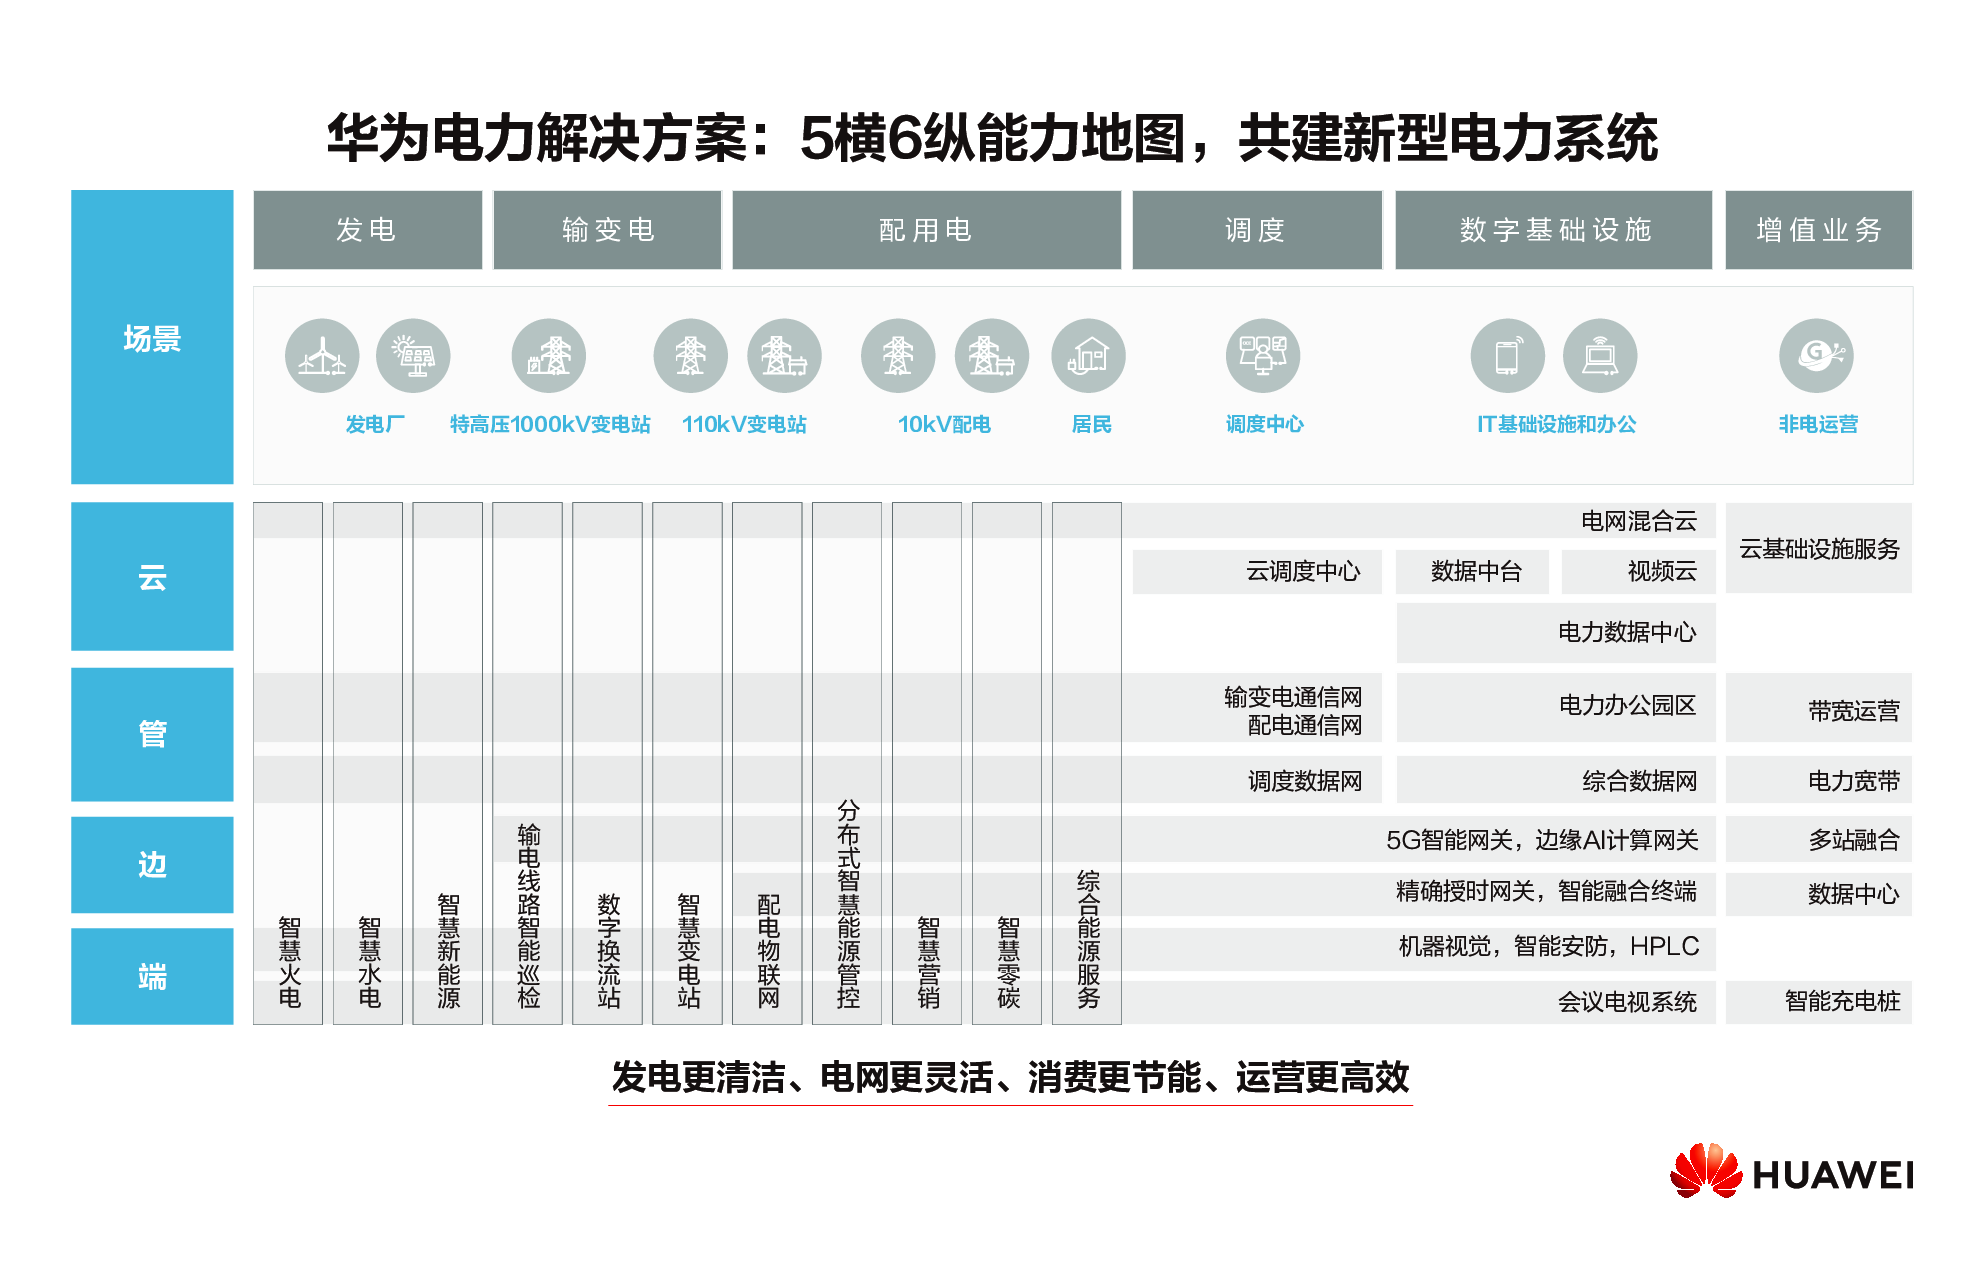
Task: Click the 云基础设施服务 box
Action: tap(1818, 549)
